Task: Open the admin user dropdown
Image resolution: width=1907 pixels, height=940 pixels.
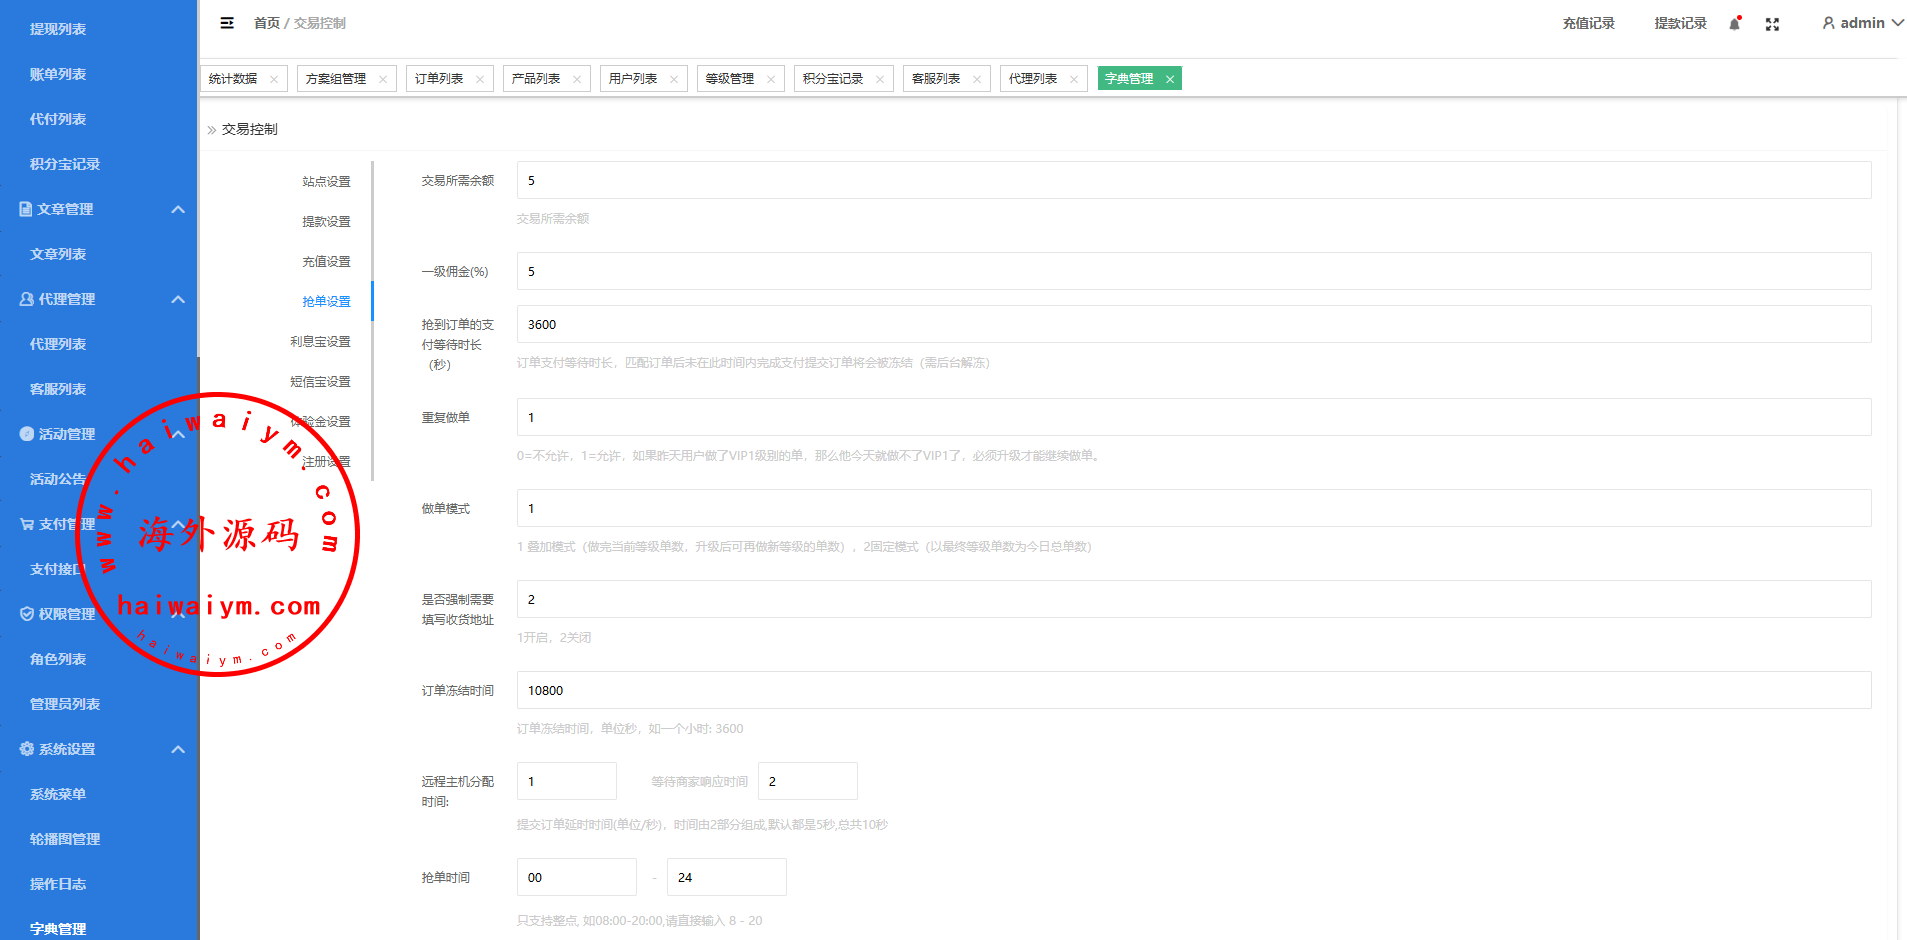Action: [1861, 23]
